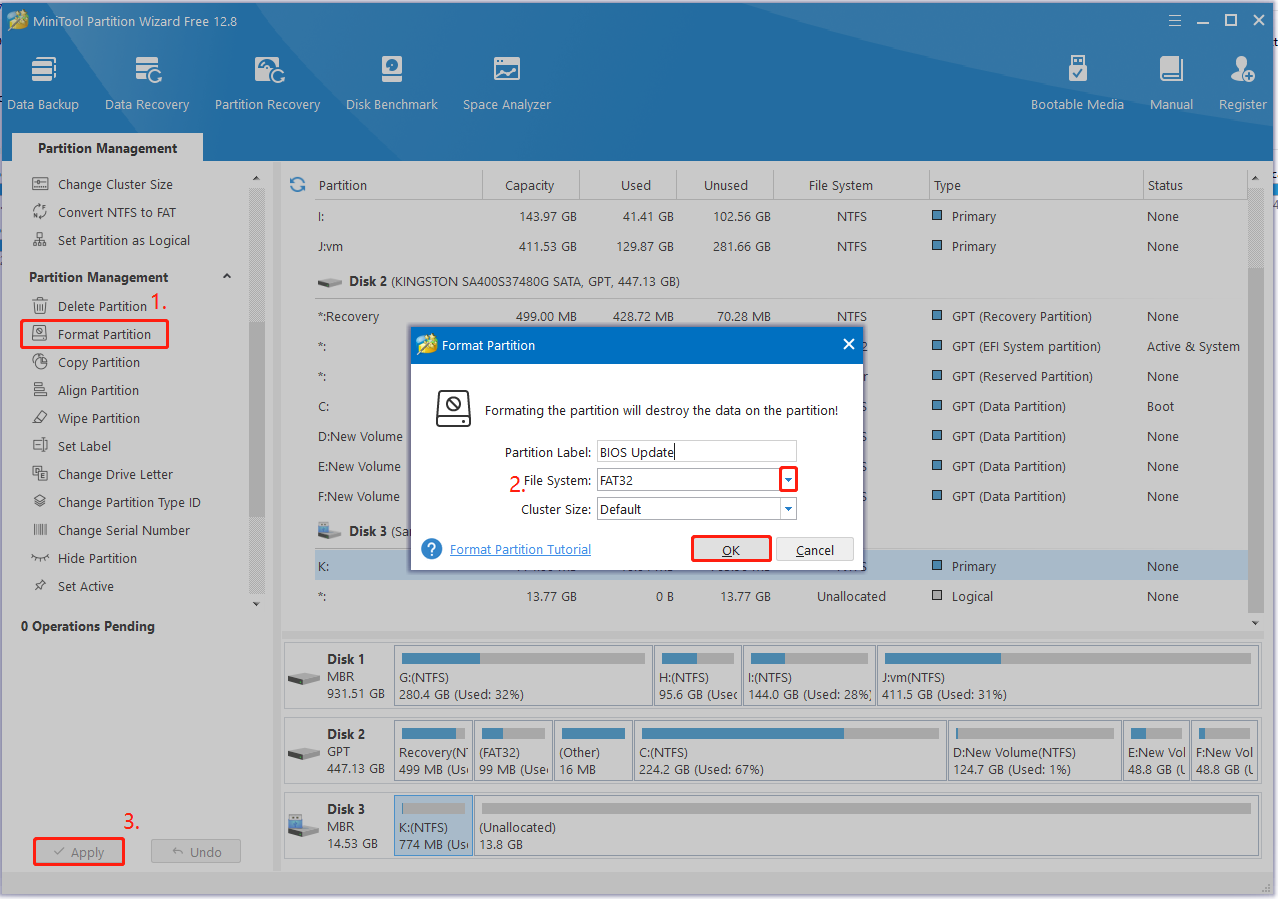Click the Partition Label input field
This screenshot has height=899, width=1278.
[696, 452]
